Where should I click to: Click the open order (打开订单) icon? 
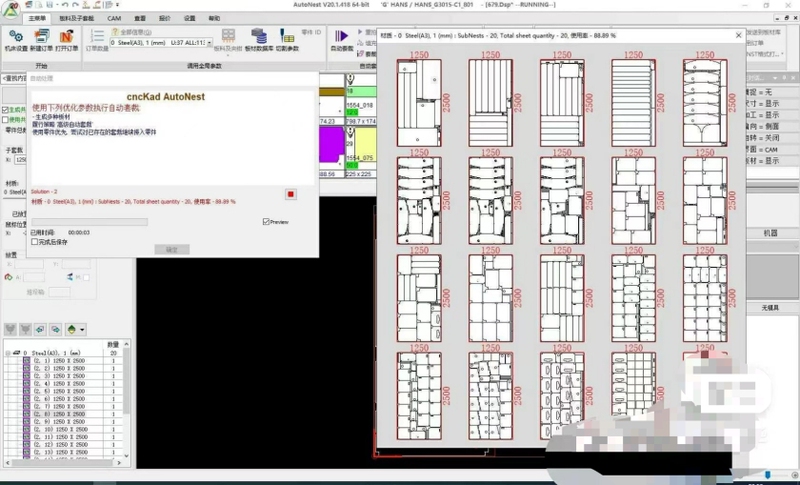pos(66,37)
